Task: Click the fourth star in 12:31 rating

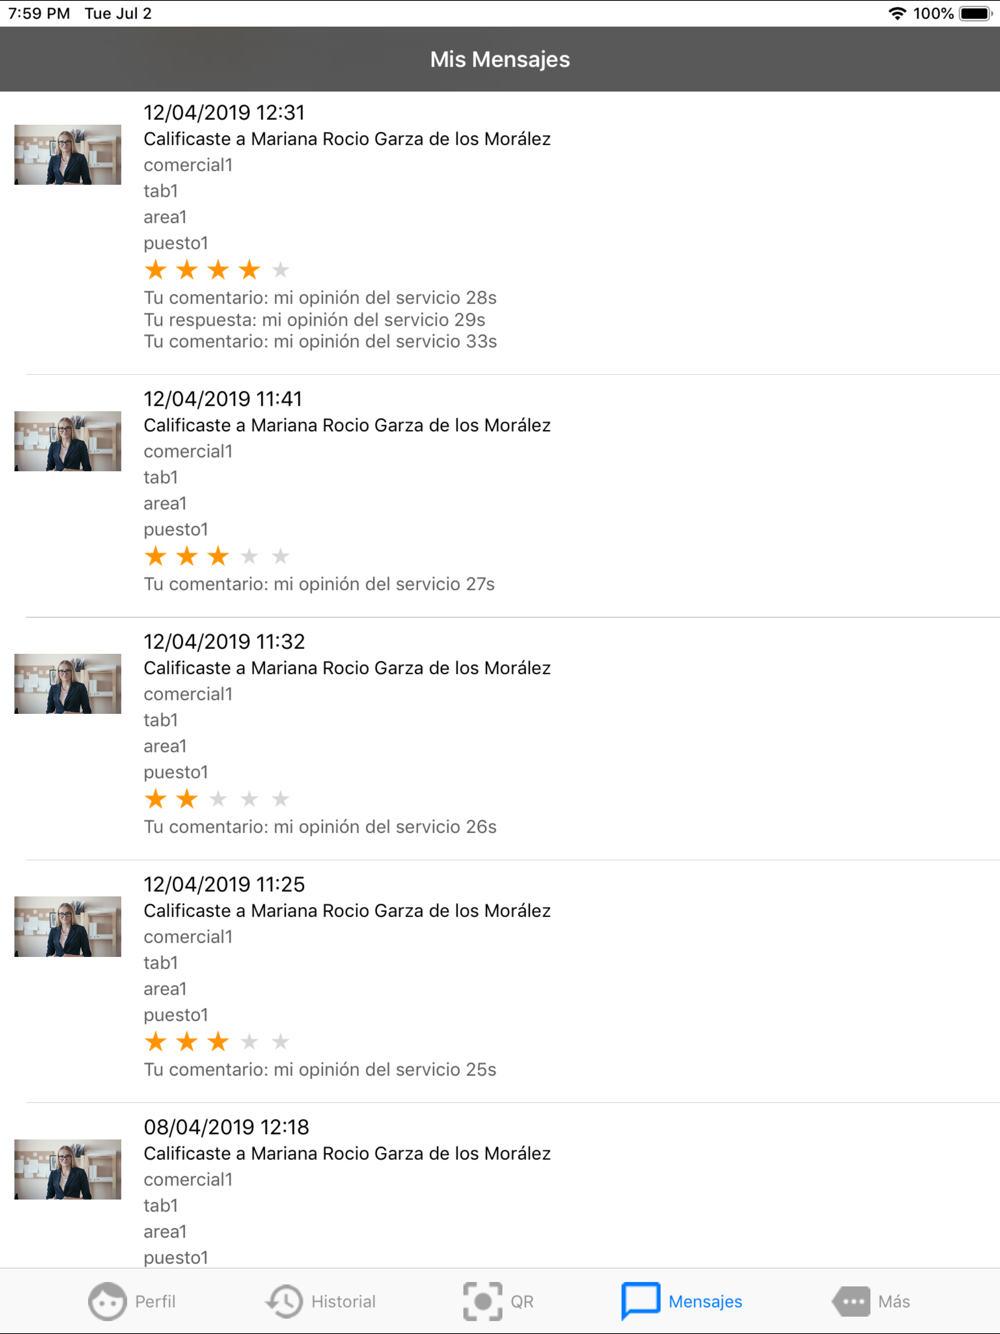Action: click(249, 270)
